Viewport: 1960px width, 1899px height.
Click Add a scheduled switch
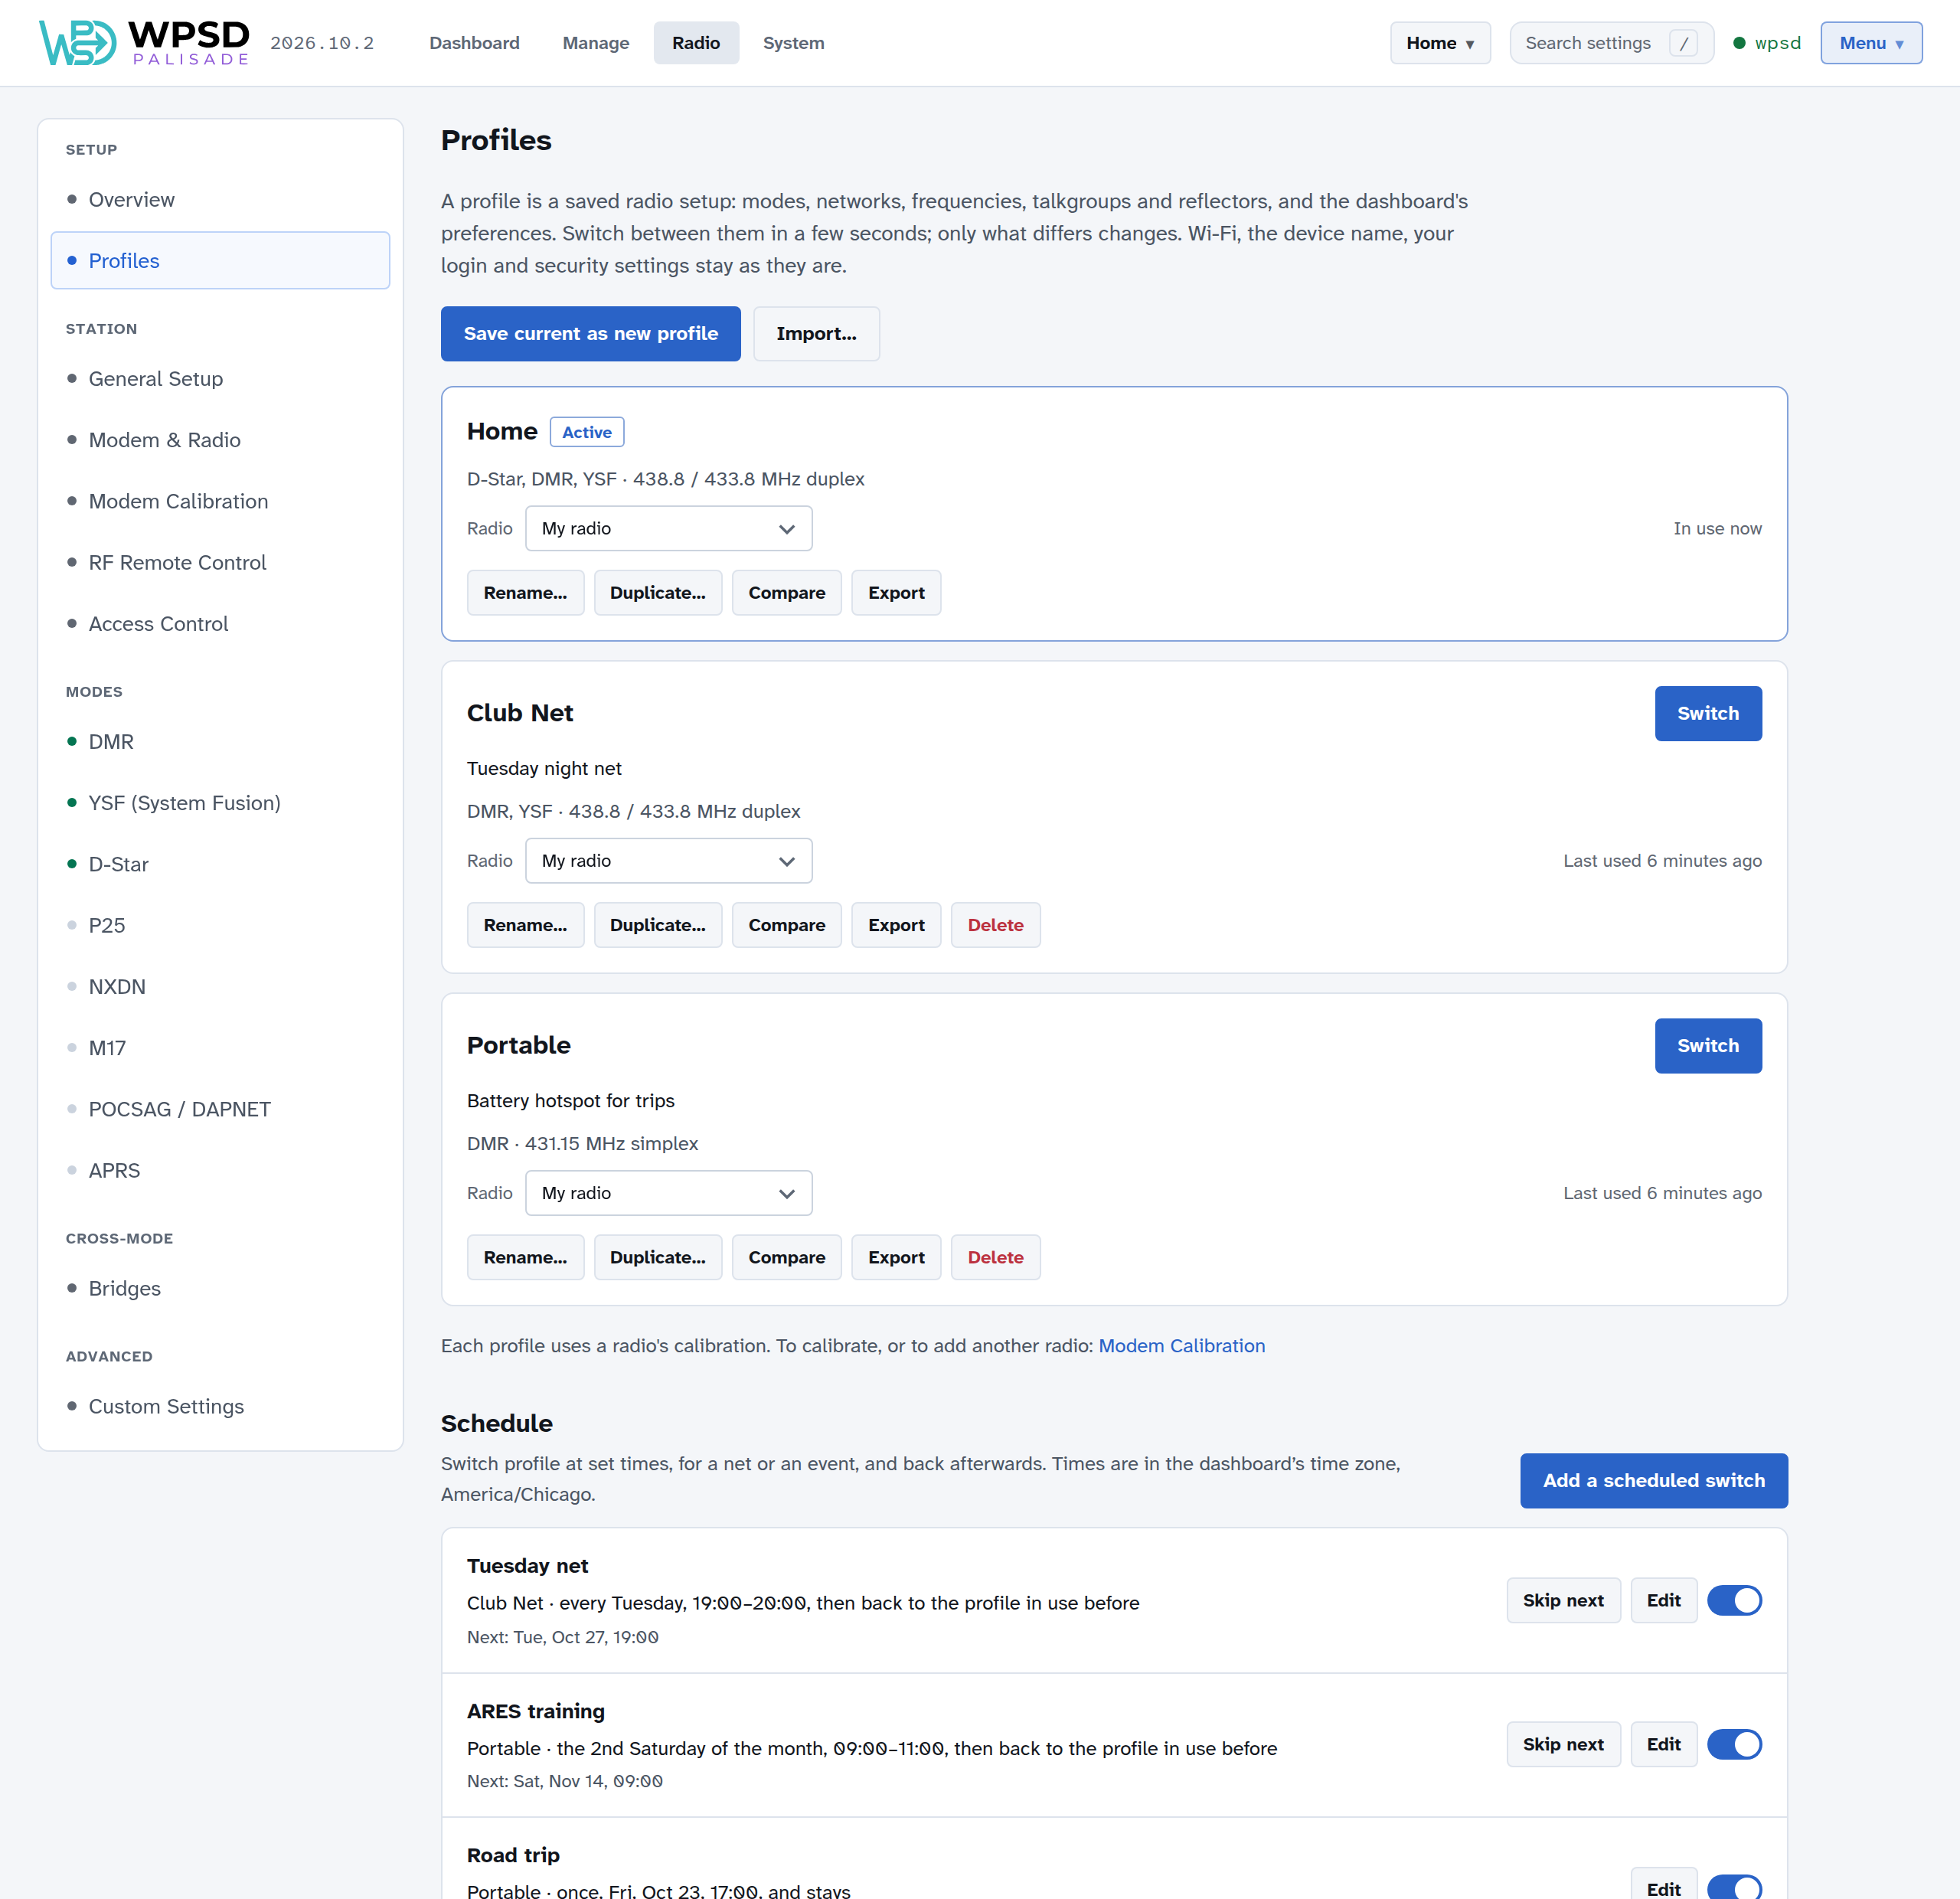click(1654, 1480)
